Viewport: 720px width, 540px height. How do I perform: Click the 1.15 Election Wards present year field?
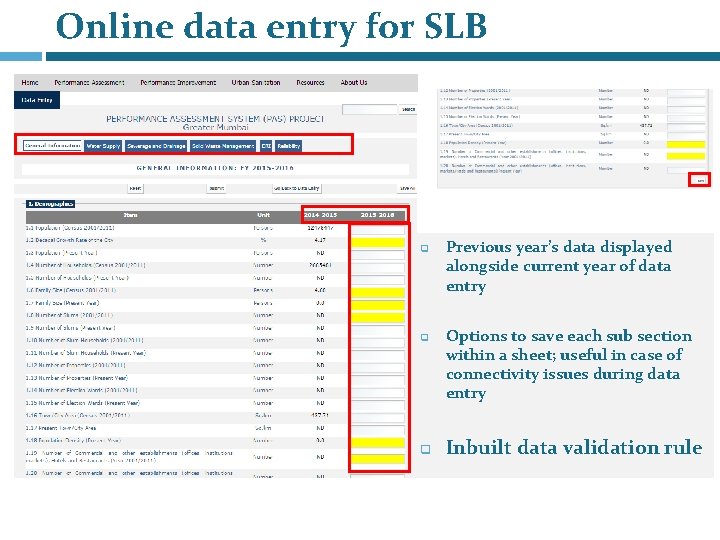377,405
